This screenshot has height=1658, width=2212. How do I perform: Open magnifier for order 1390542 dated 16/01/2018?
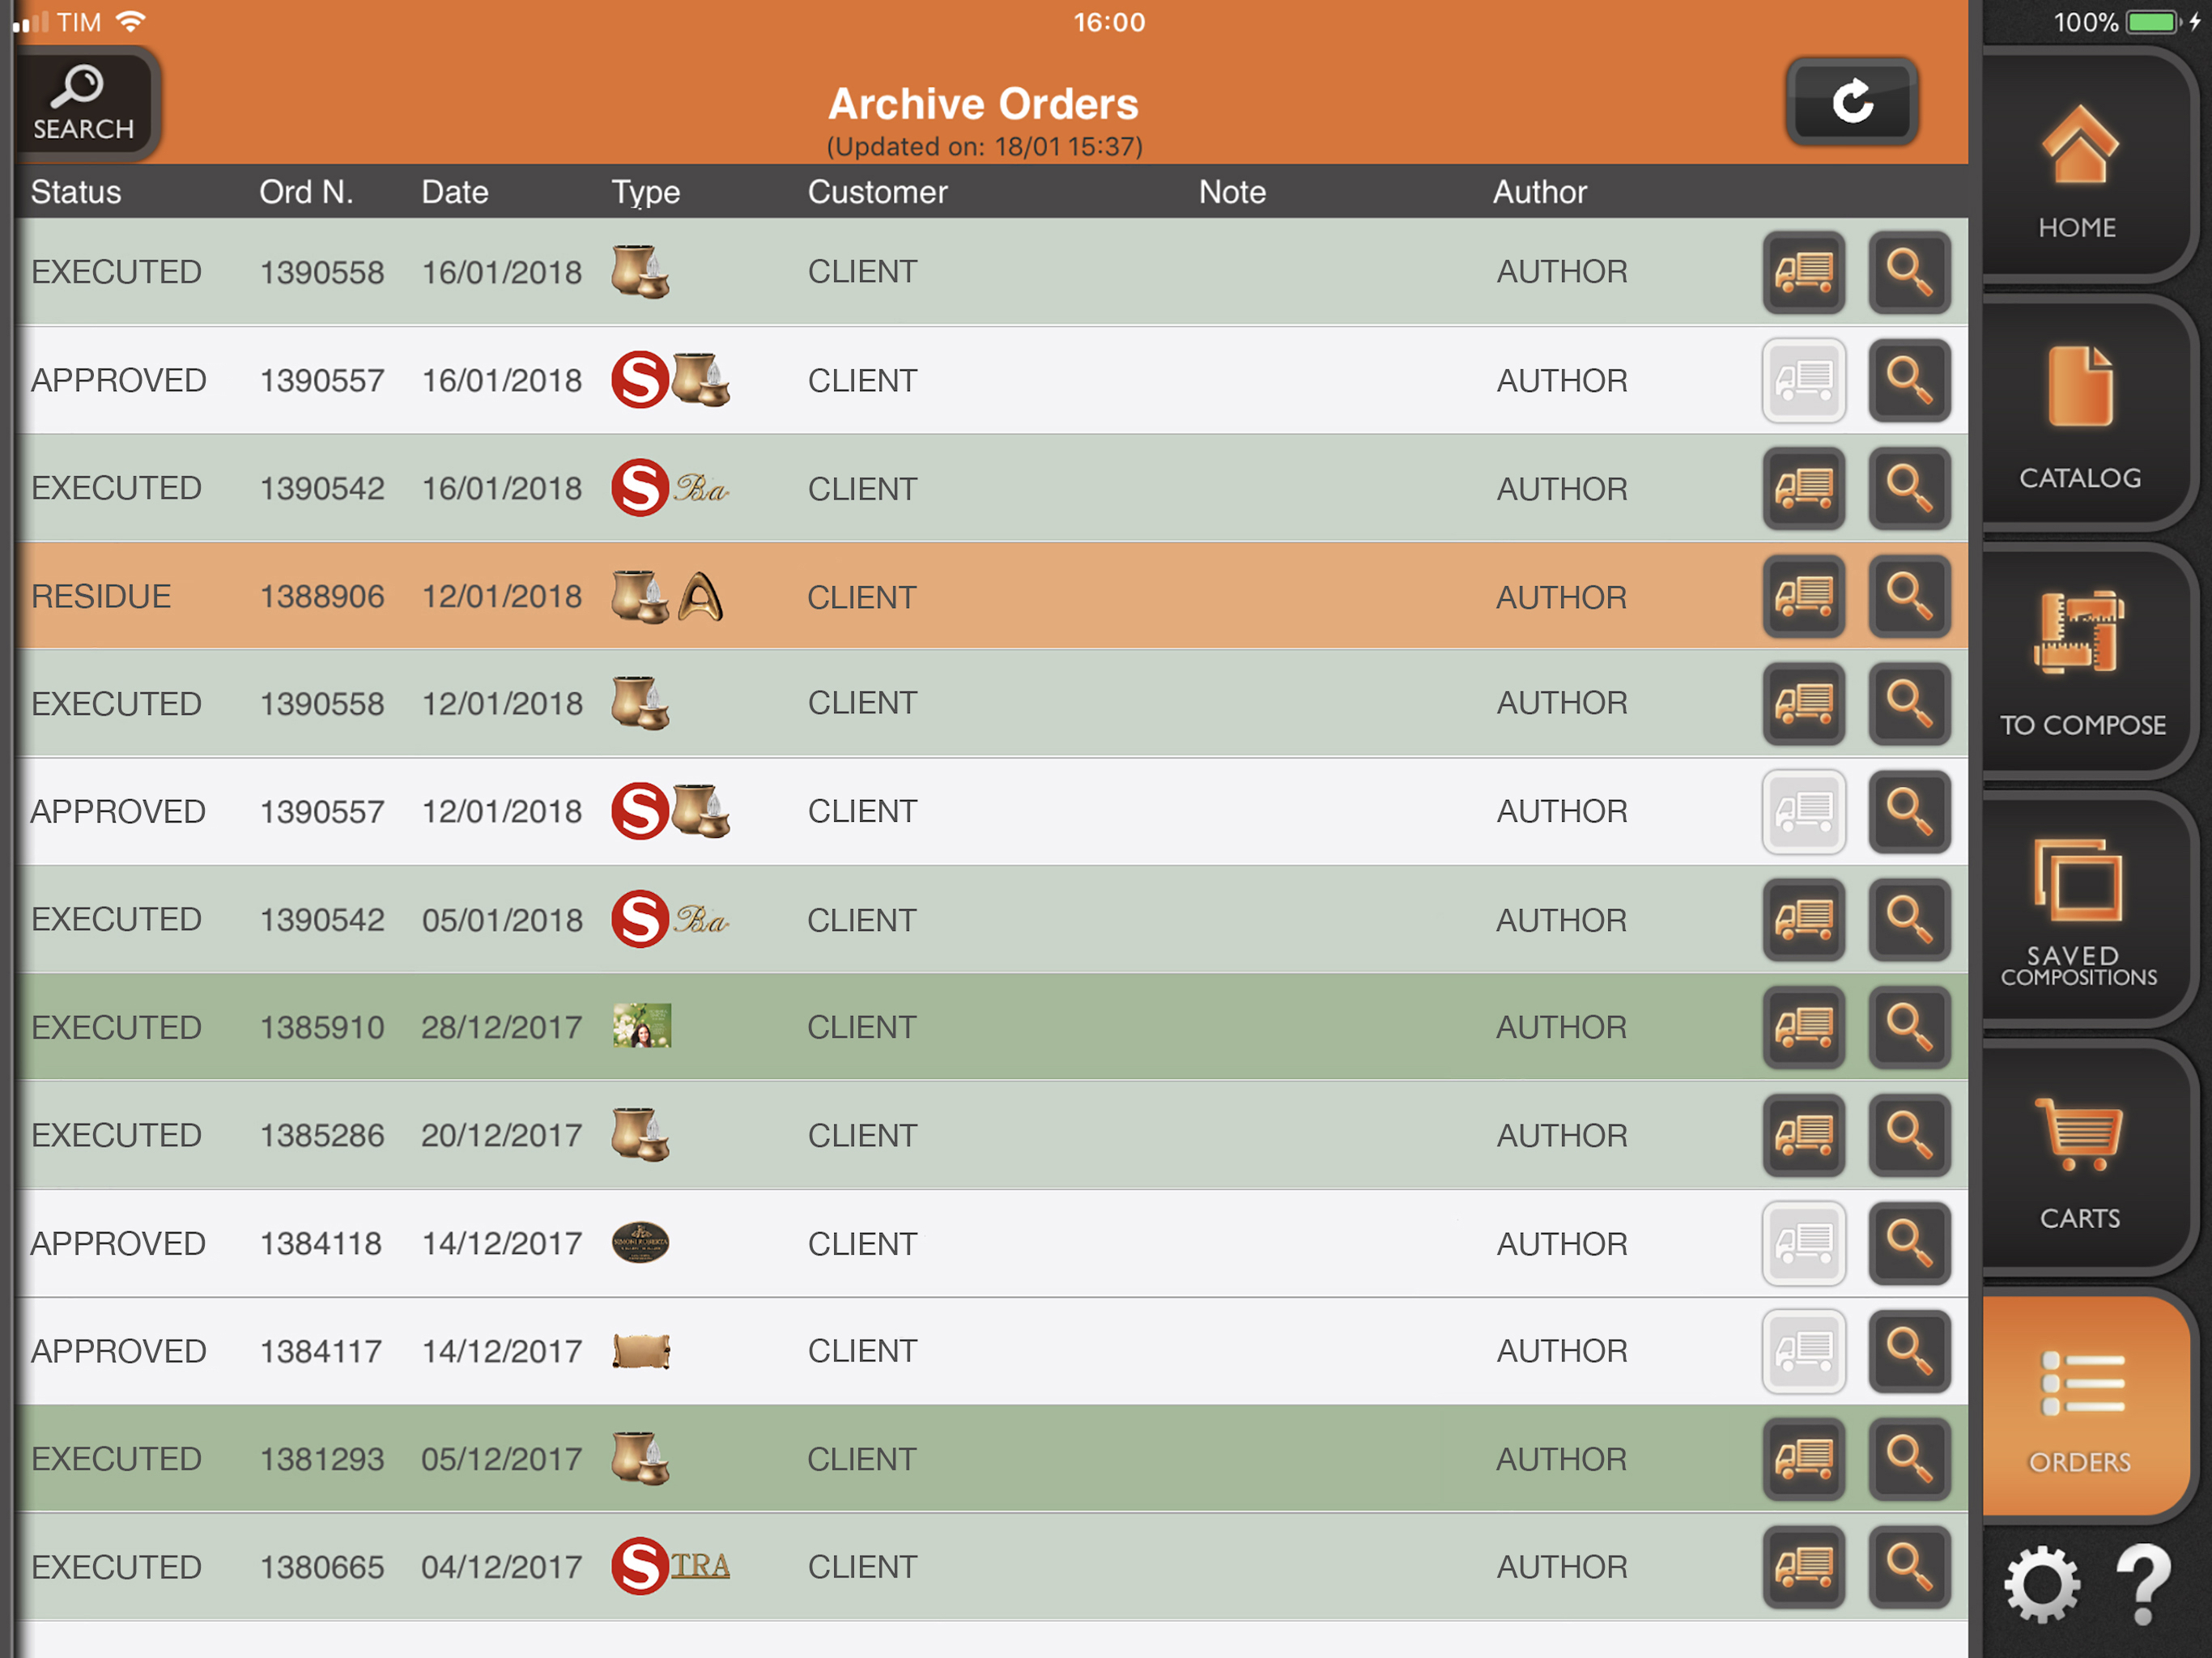point(1909,488)
